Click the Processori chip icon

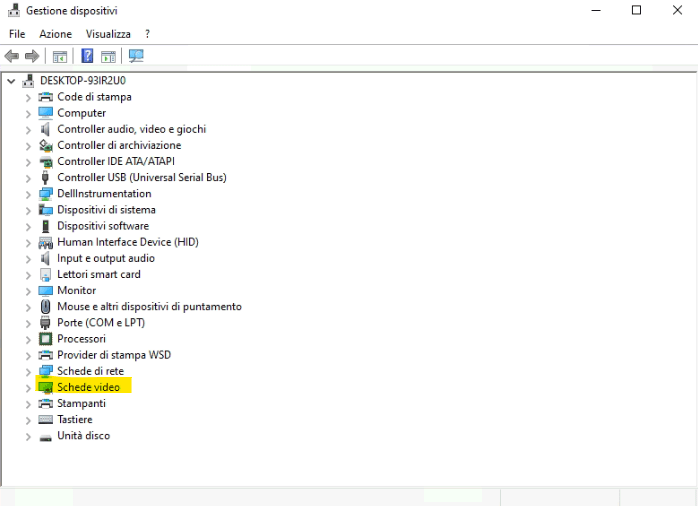click(x=45, y=339)
